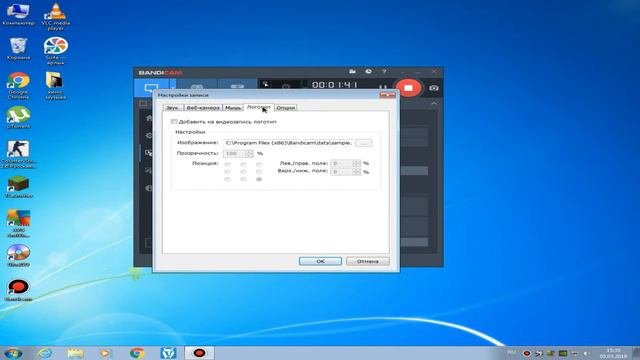Select the Counter-Strike desktop shortcut
Image resolution: width=640 pixels, height=360 pixels.
tap(18, 154)
